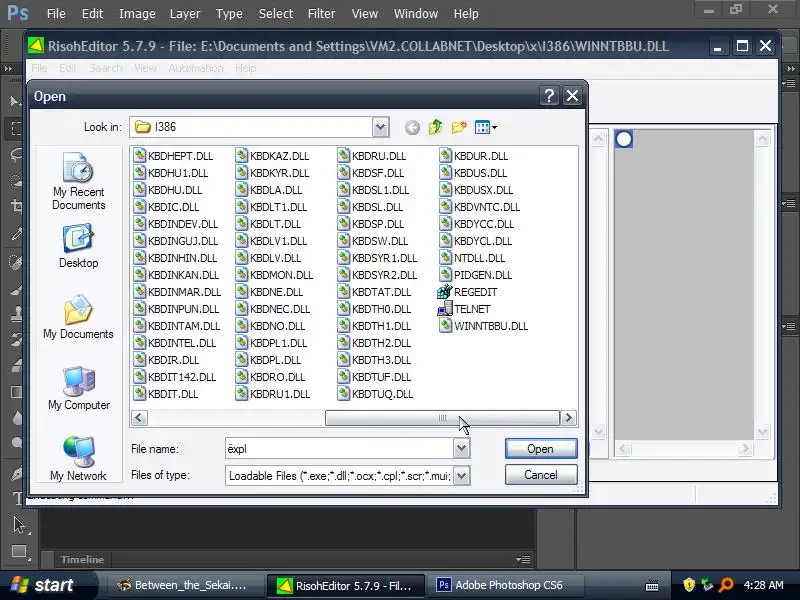Select KBDKAZ.DLL file
This screenshot has height=600, width=800.
[272, 156]
